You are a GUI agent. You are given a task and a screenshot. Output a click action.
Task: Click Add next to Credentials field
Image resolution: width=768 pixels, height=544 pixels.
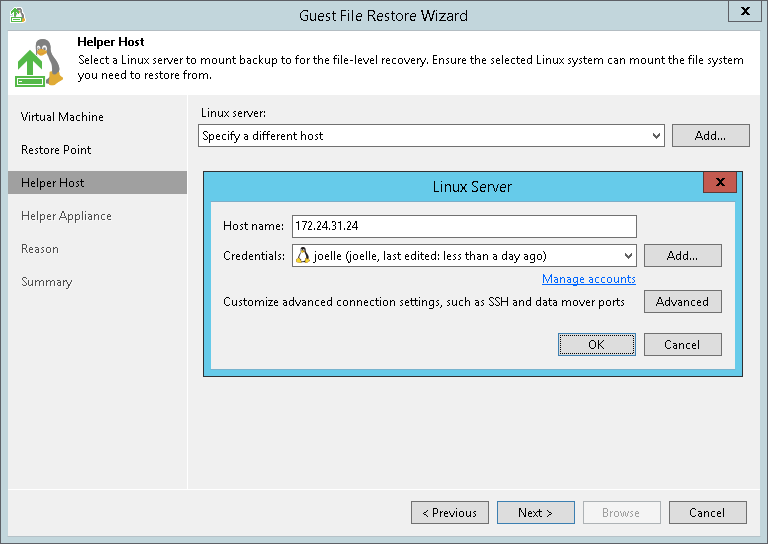pyautogui.click(x=682, y=255)
